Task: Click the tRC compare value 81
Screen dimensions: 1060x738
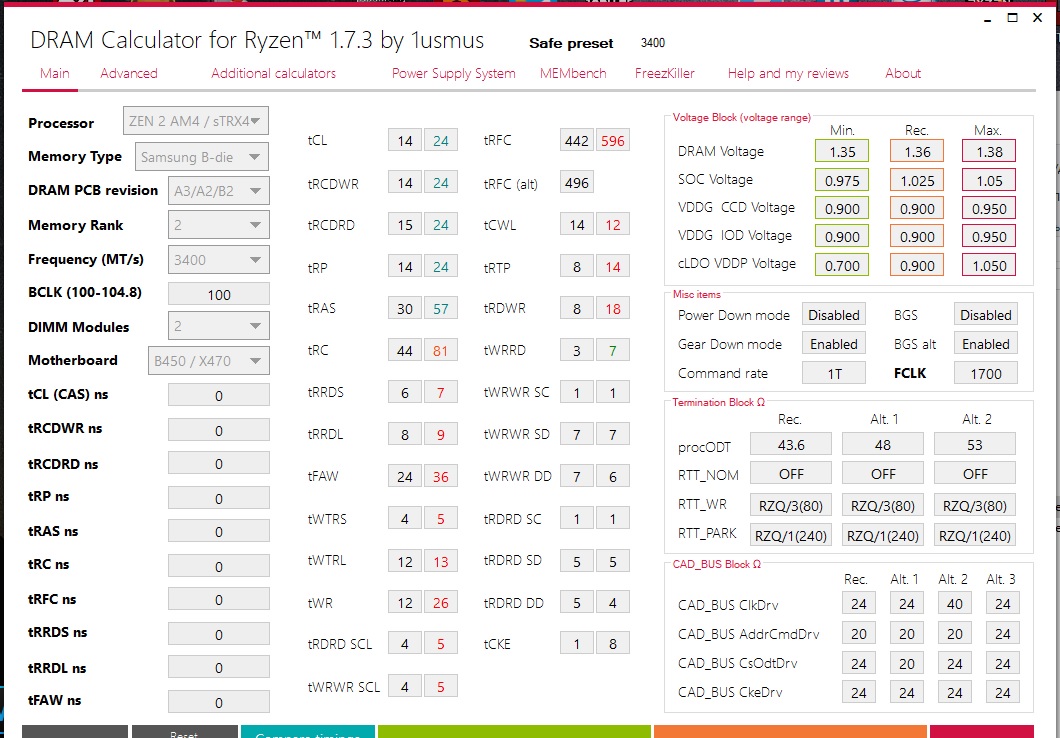Action: coord(441,350)
